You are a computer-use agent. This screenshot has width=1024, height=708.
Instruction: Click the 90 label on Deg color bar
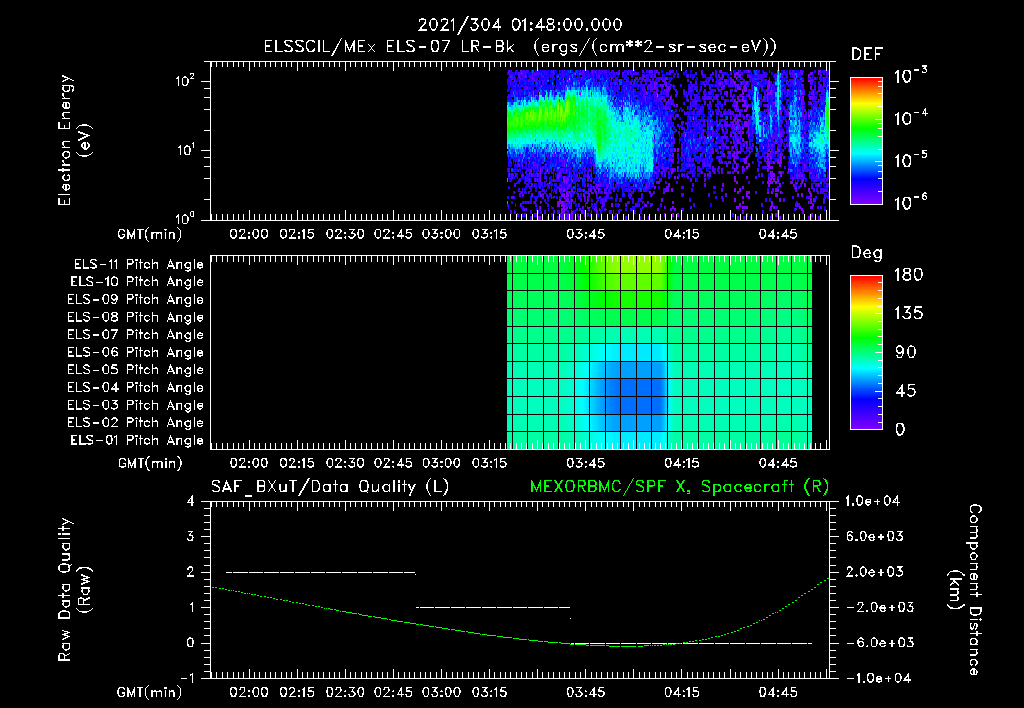[906, 352]
